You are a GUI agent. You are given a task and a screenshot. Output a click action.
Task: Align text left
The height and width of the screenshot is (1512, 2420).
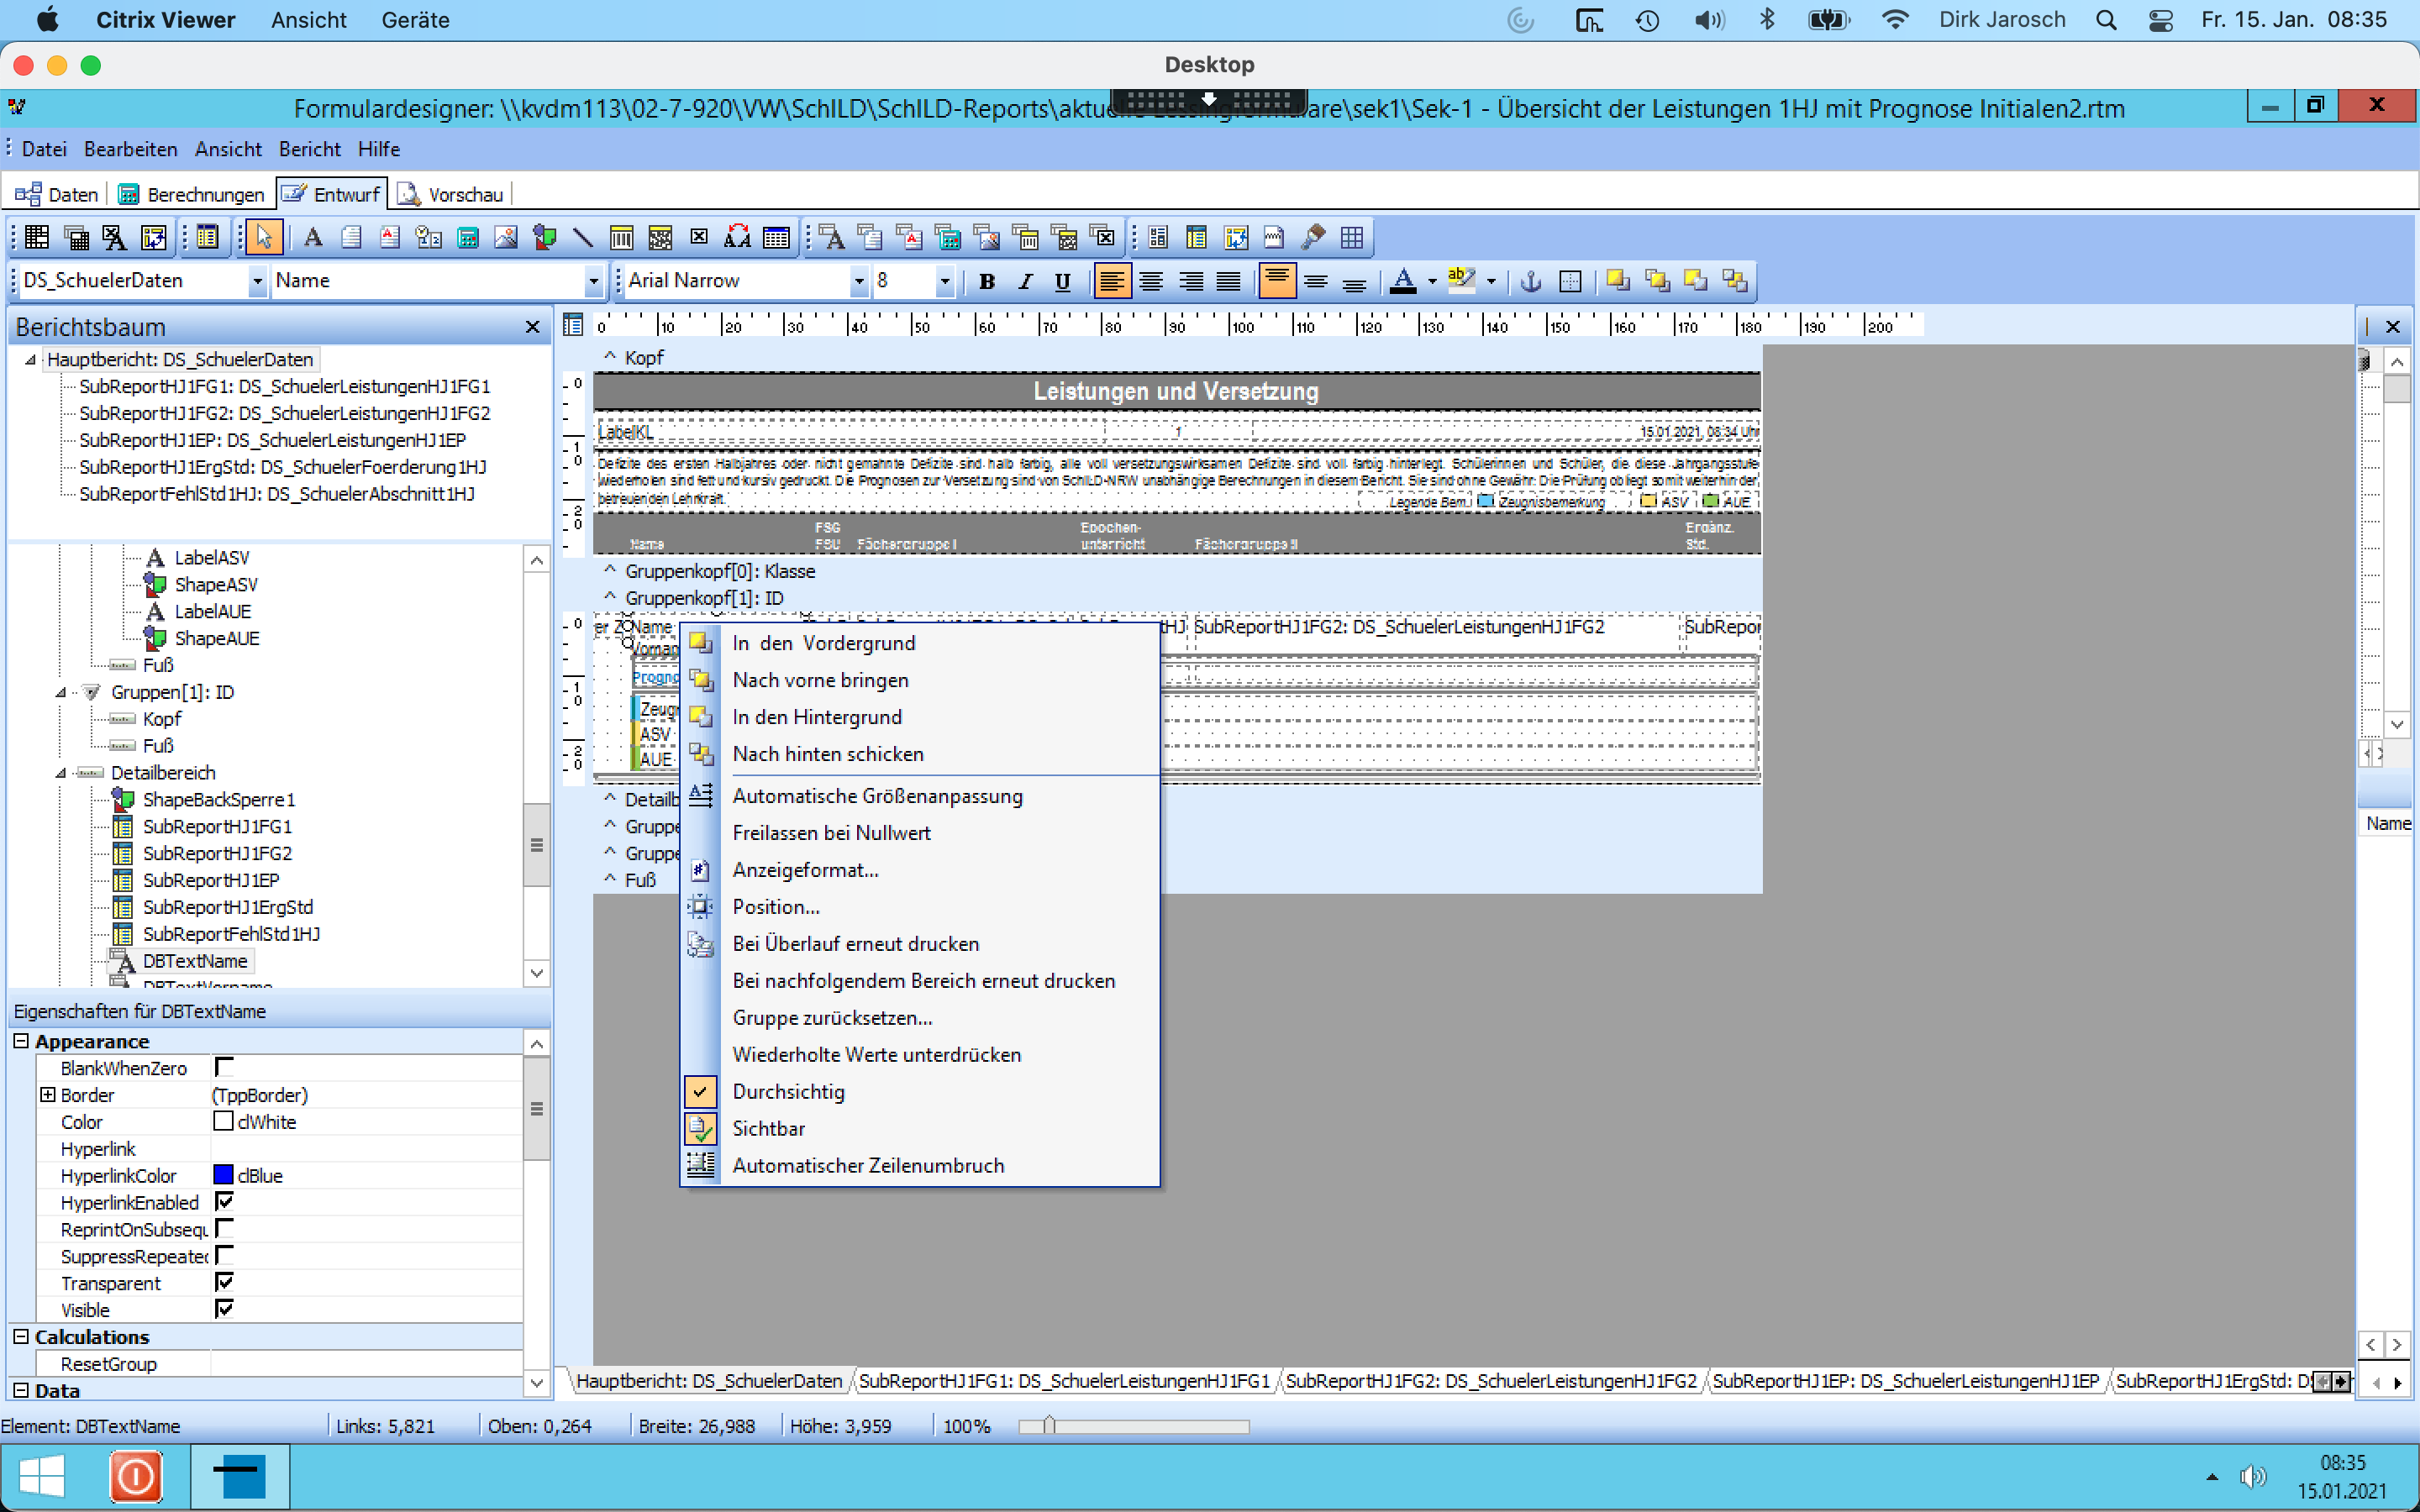coord(1112,281)
